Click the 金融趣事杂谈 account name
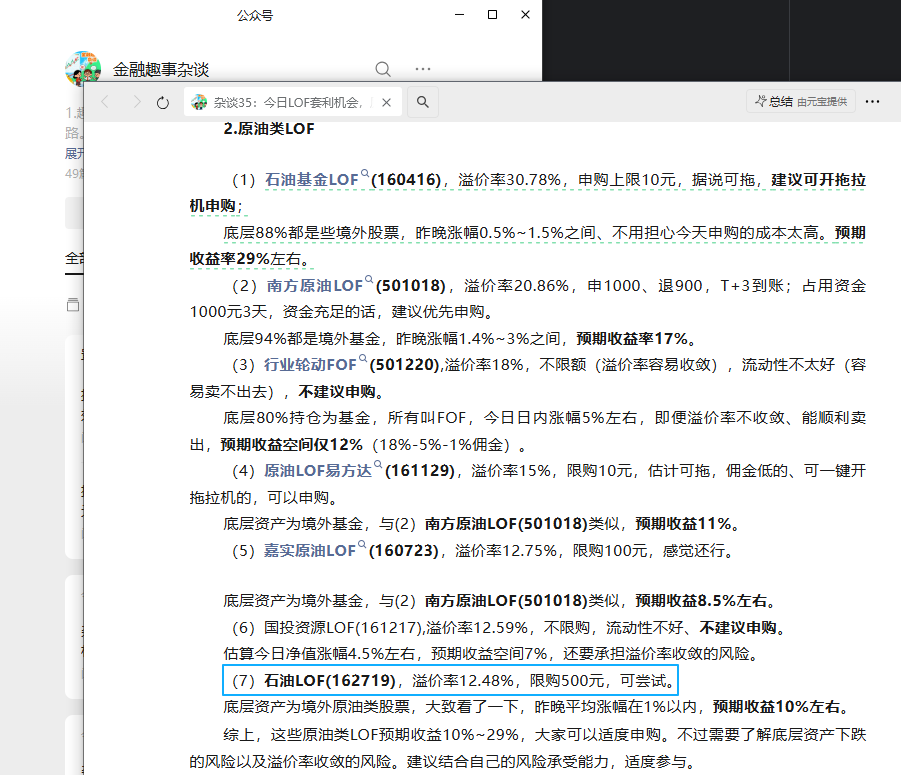Viewport: 901px width, 775px height. 161,70
